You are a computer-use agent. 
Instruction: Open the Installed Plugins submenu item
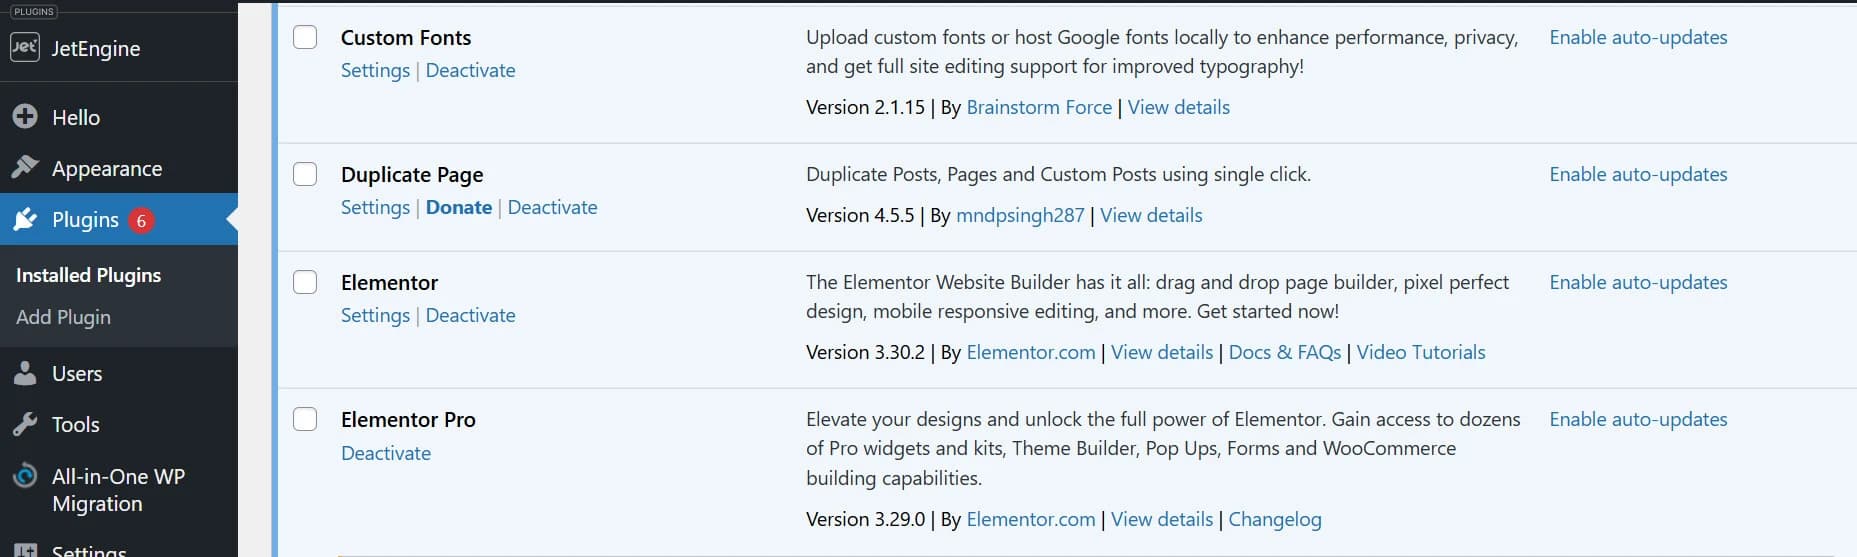(88, 275)
